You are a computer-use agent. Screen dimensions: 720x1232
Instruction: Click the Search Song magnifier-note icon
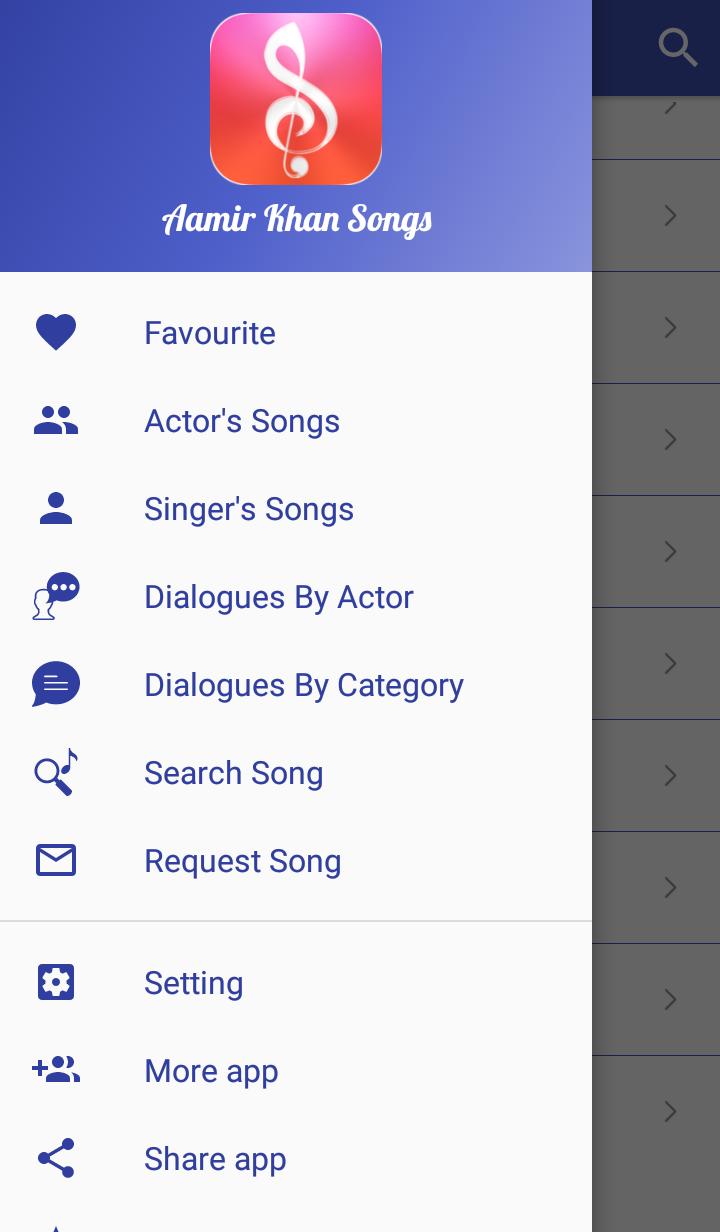[x=56, y=773]
